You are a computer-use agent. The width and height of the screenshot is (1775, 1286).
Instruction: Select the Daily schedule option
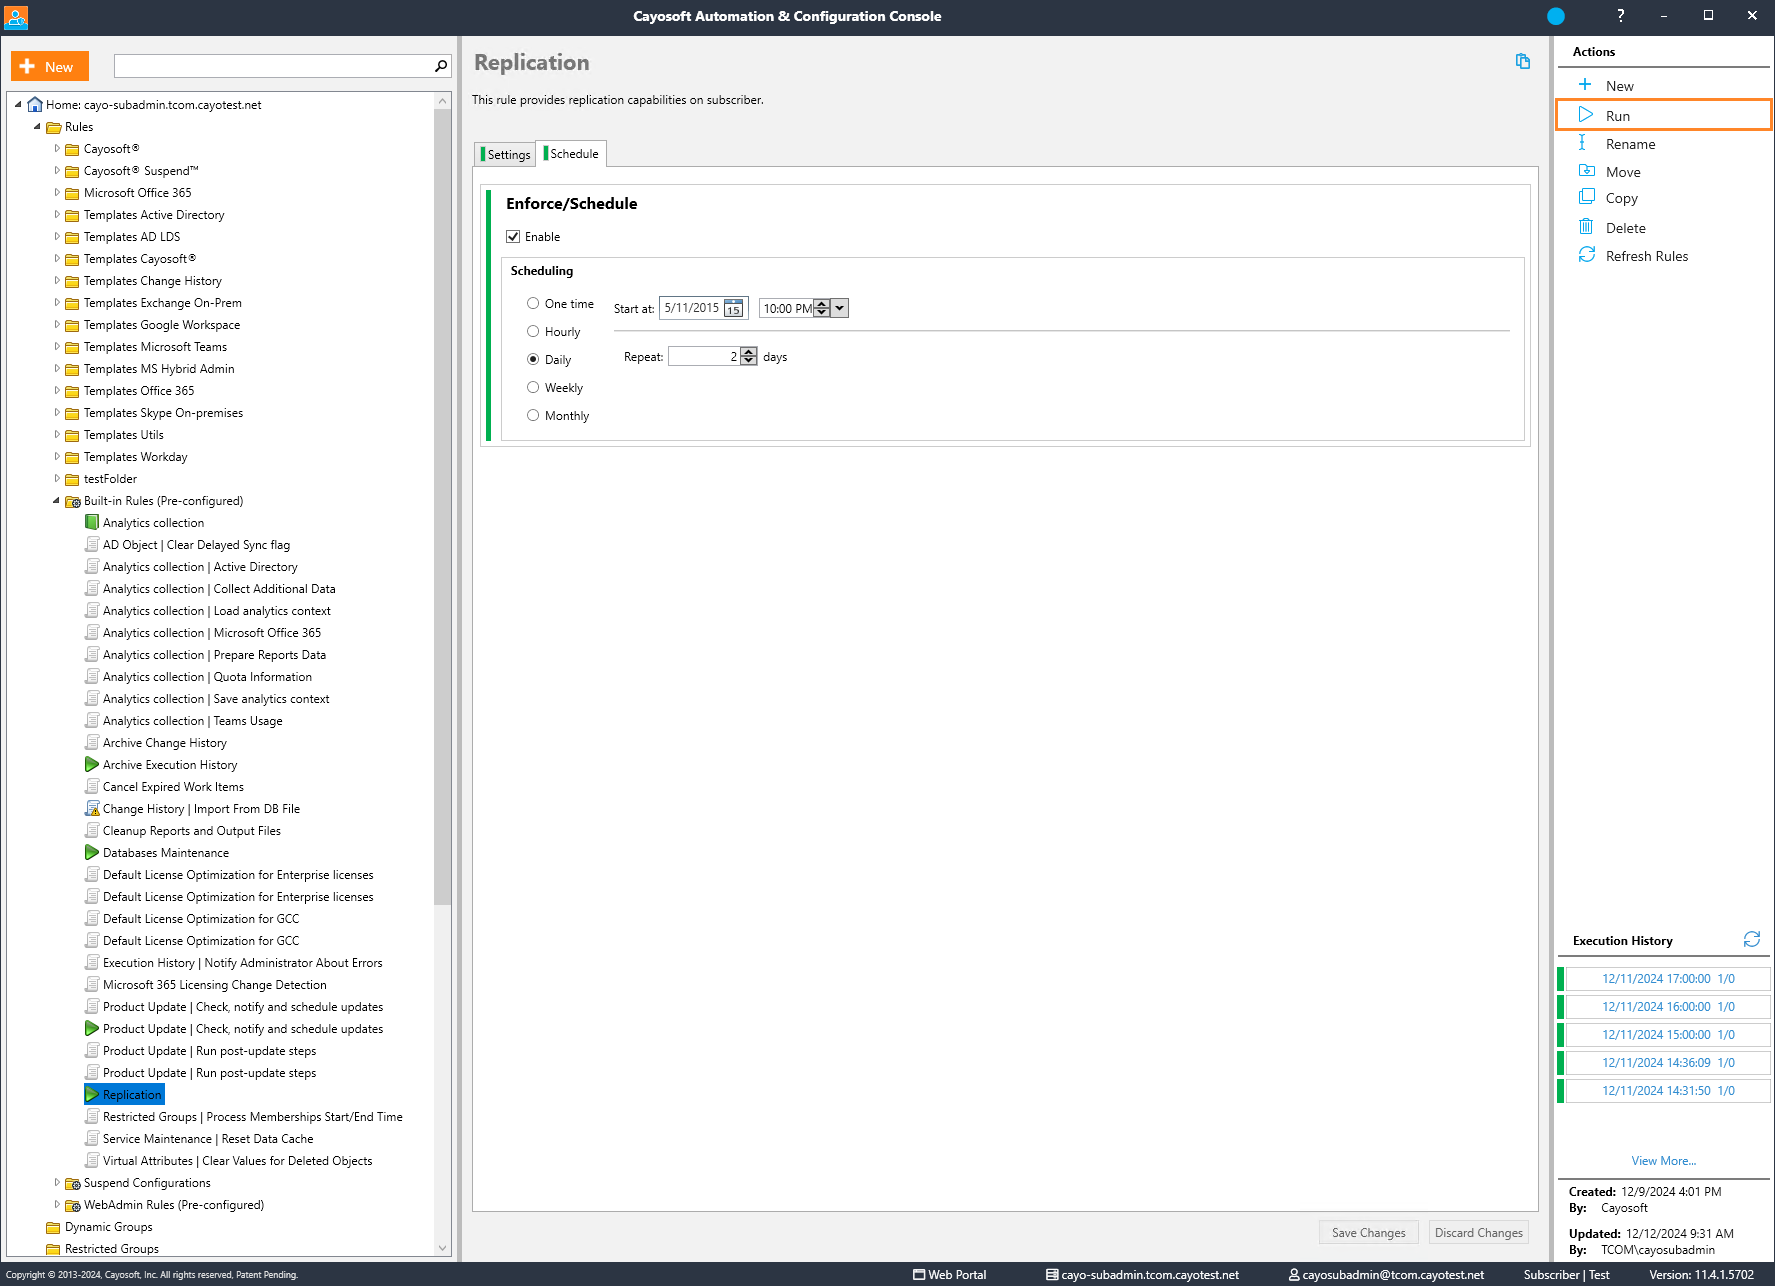coord(533,359)
